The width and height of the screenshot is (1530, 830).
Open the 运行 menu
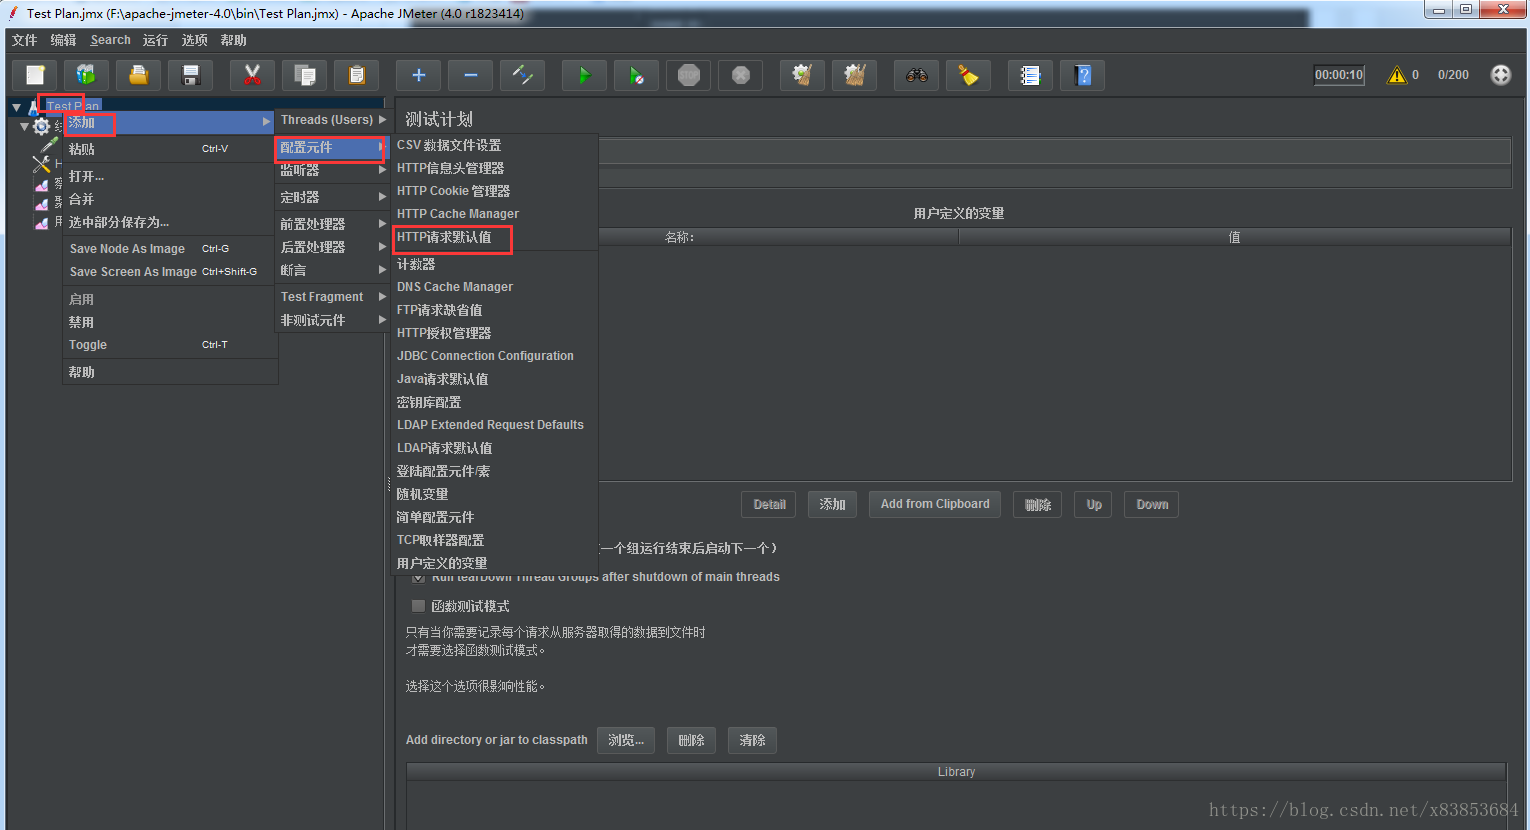[x=155, y=40]
